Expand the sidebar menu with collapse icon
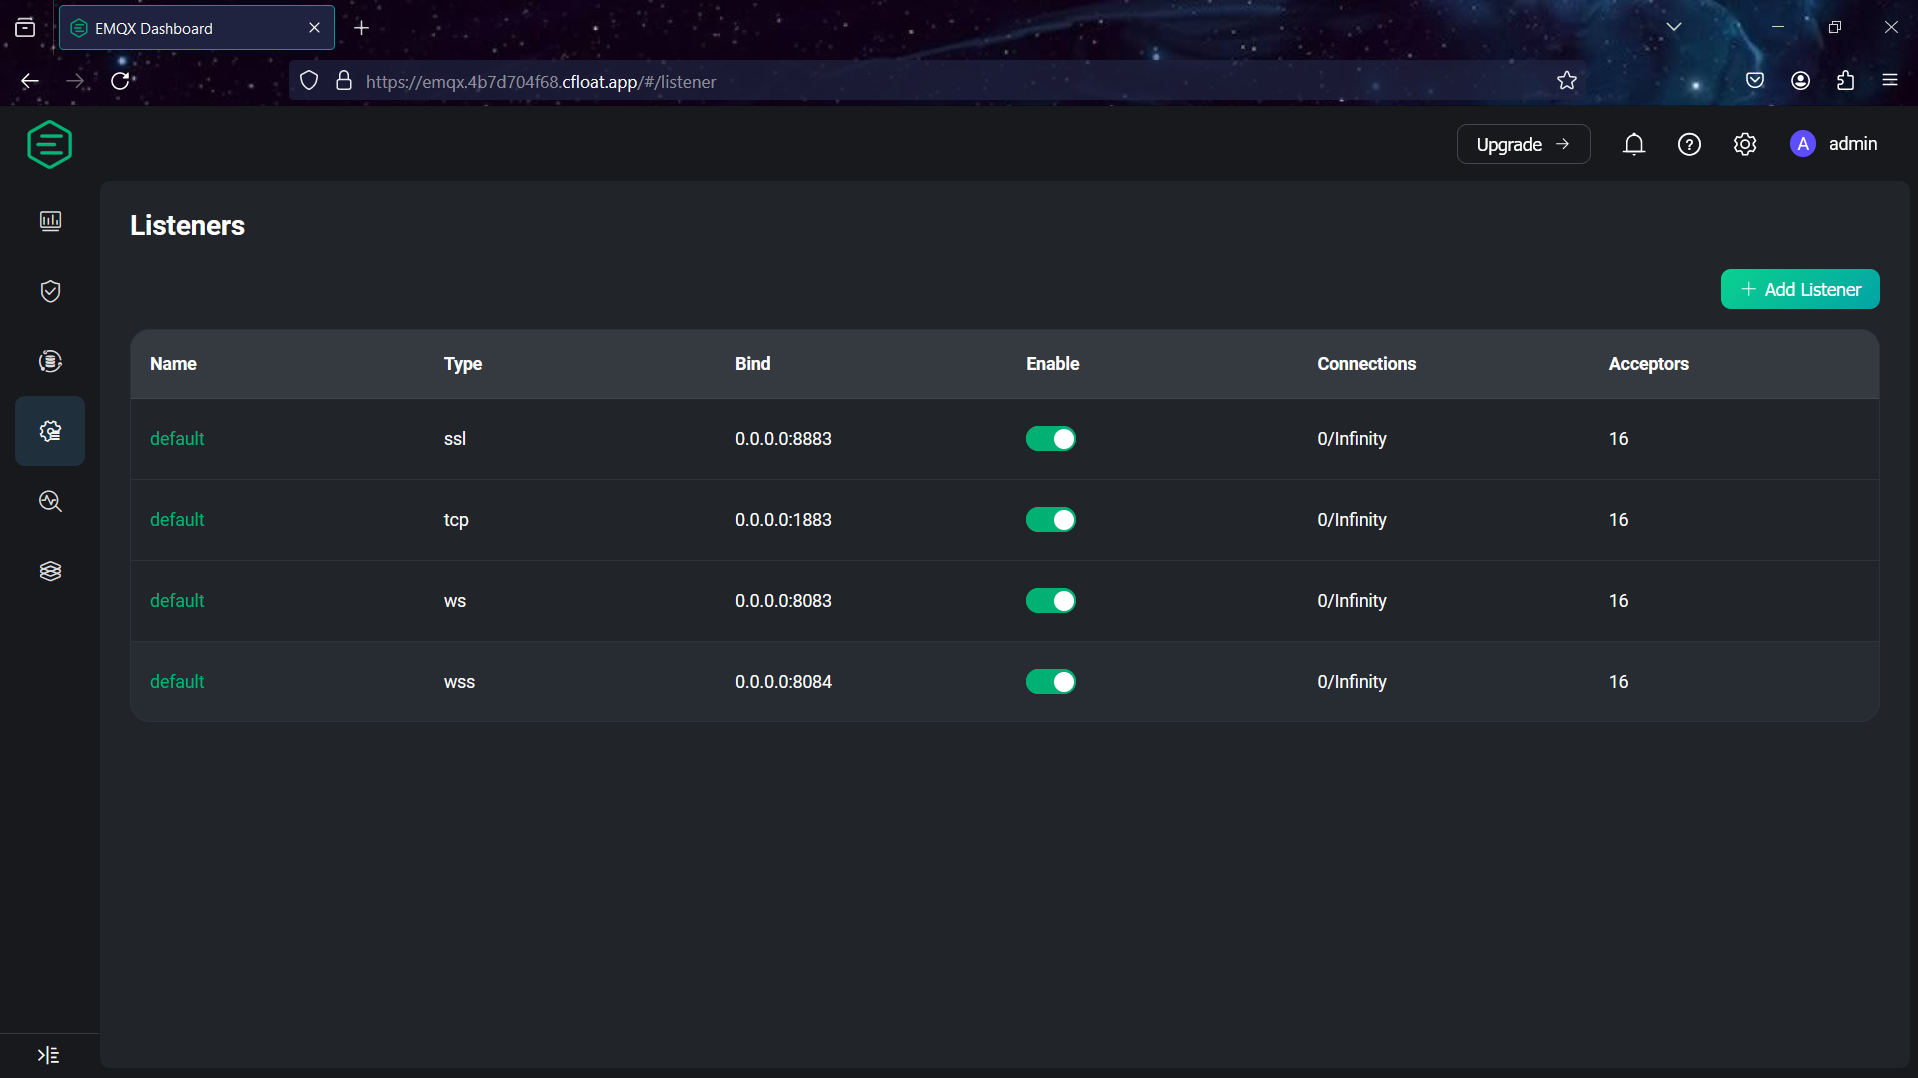The width and height of the screenshot is (1918, 1078). [48, 1055]
